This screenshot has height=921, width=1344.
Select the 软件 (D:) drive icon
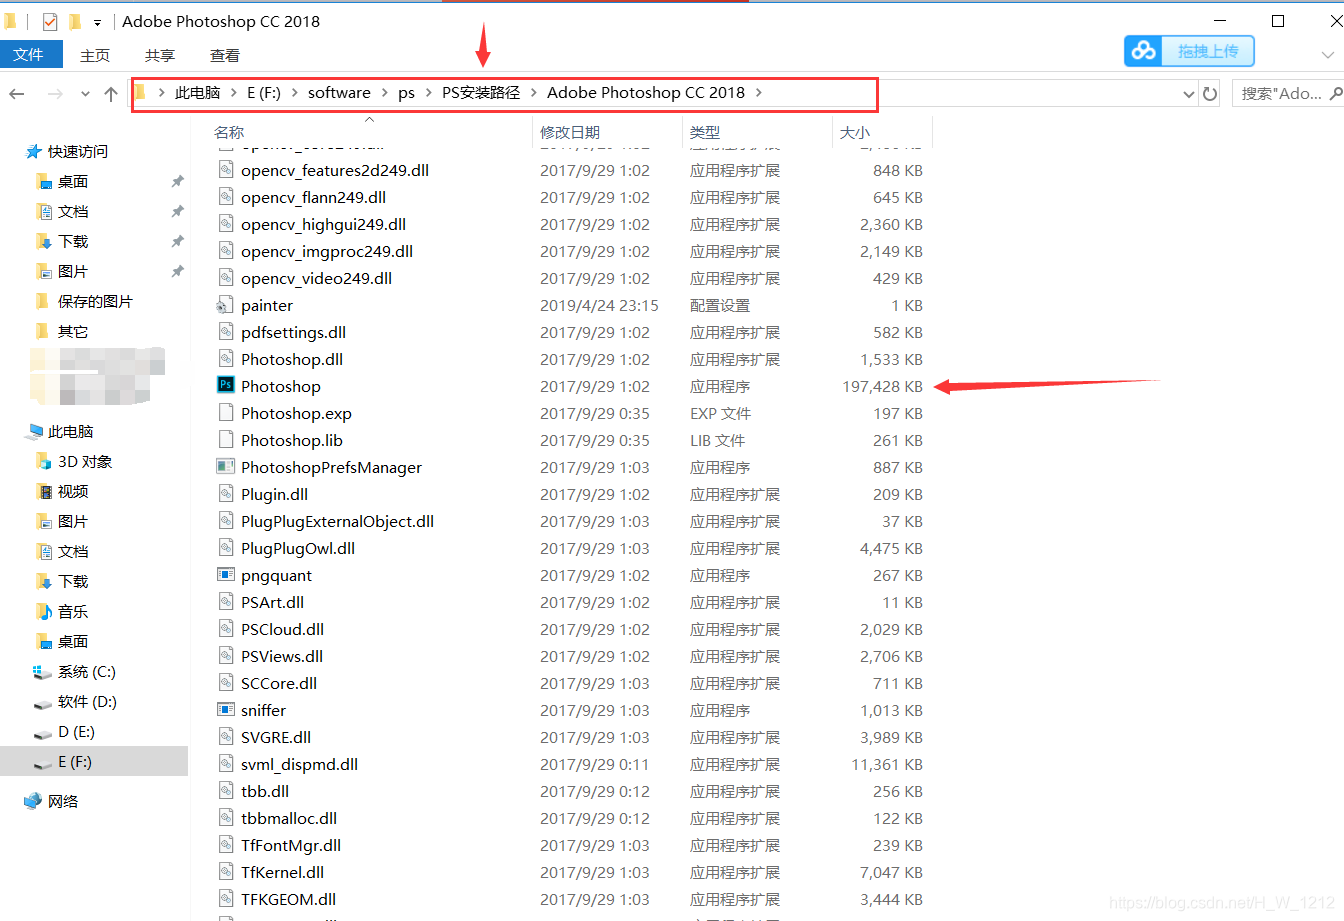43,702
